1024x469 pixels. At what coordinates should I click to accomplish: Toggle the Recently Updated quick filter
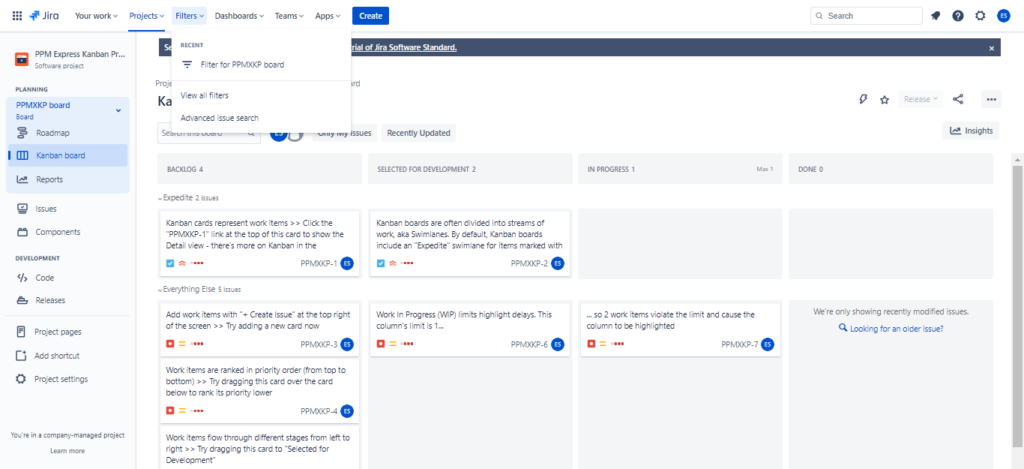pos(419,133)
